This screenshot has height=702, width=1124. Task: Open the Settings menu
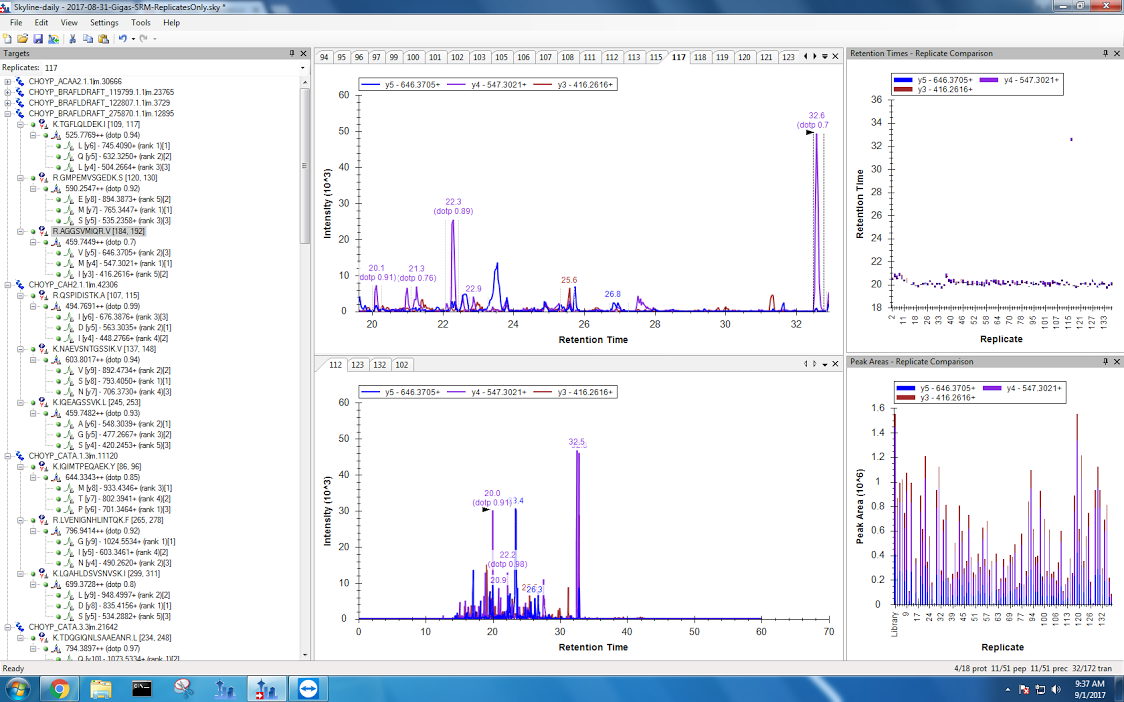pos(103,22)
